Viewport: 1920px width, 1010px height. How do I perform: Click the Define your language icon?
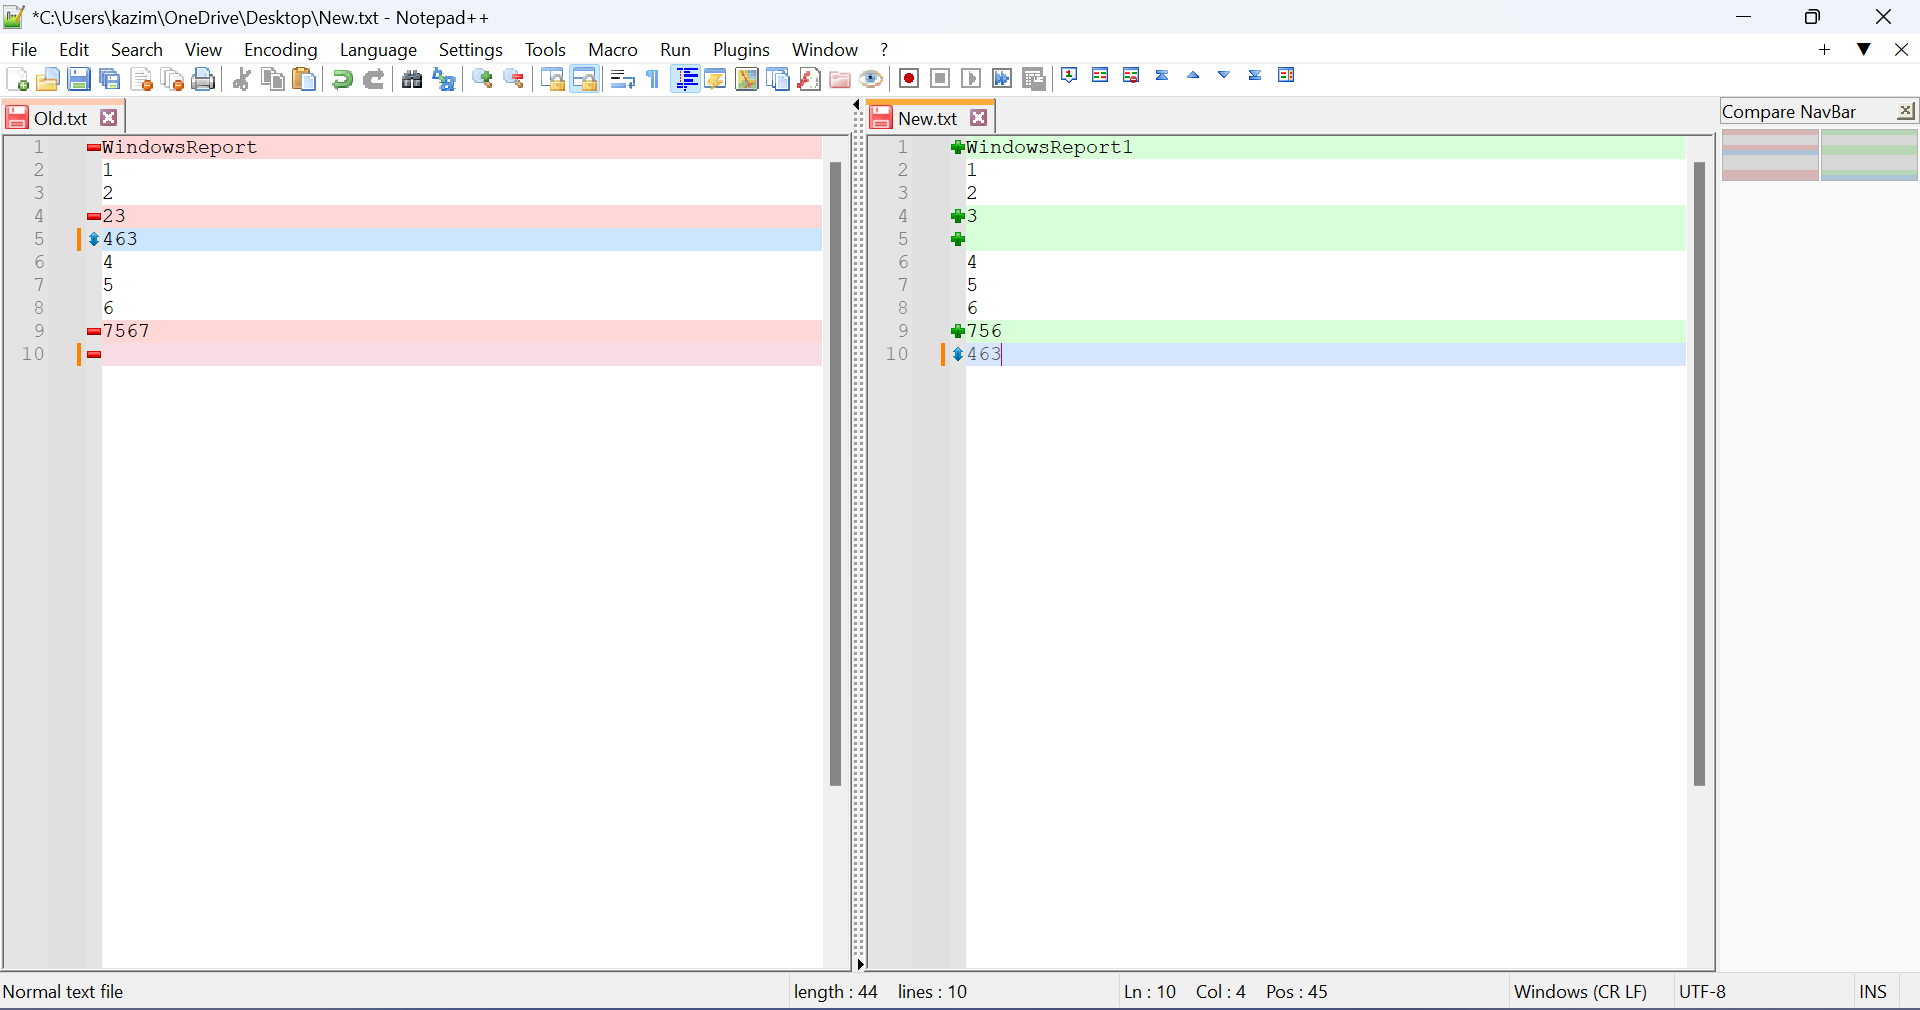[715, 79]
